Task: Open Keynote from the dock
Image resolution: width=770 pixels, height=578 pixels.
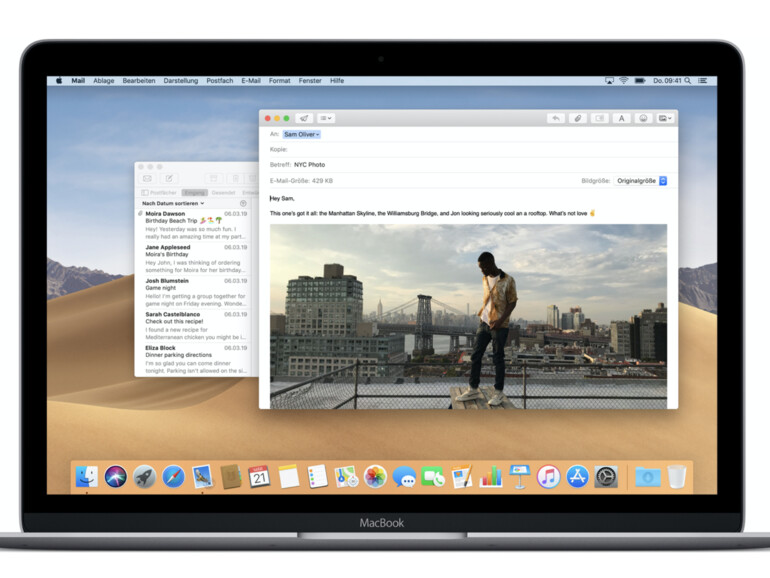Action: coord(520,476)
